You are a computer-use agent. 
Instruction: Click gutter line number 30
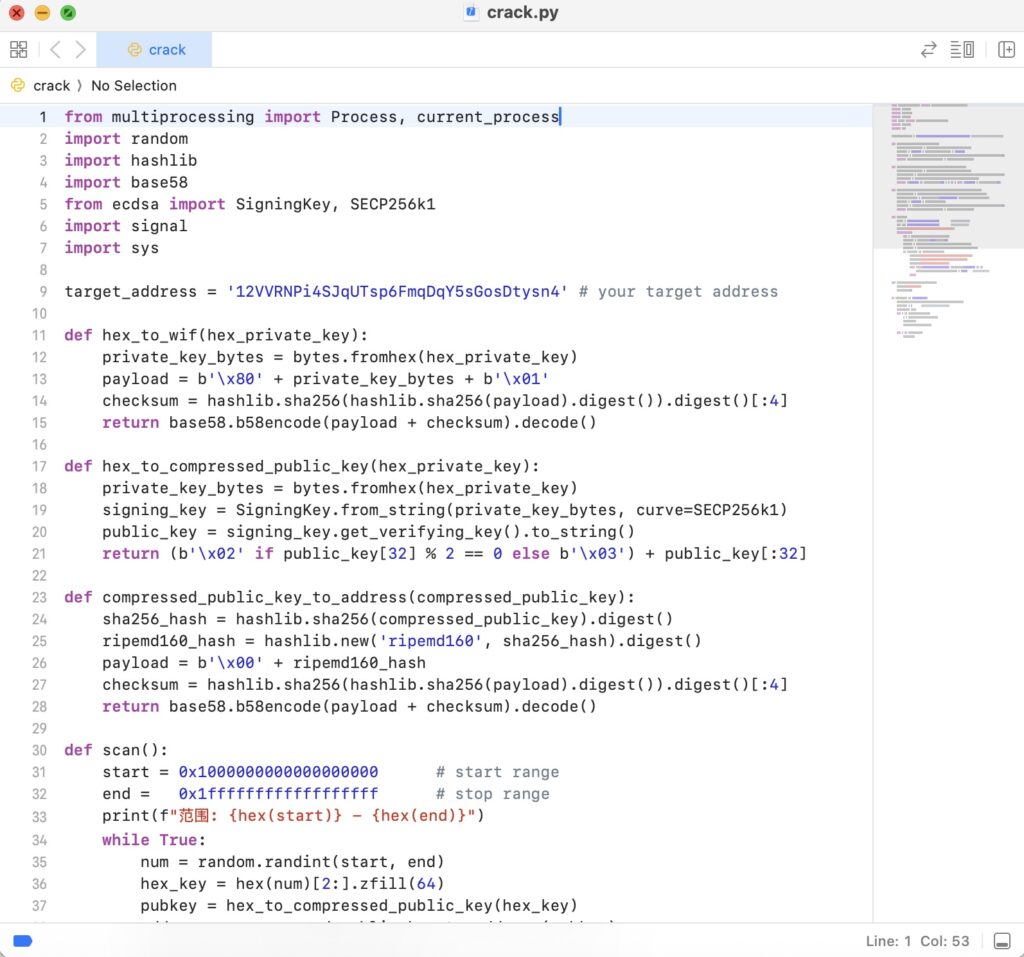tap(39, 750)
